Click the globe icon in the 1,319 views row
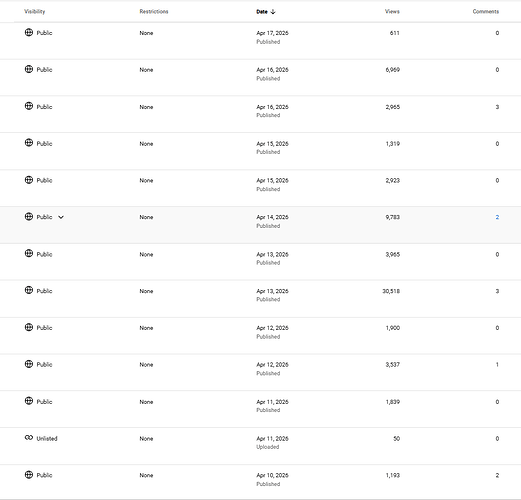This screenshot has height=500, width=521. click(x=29, y=143)
